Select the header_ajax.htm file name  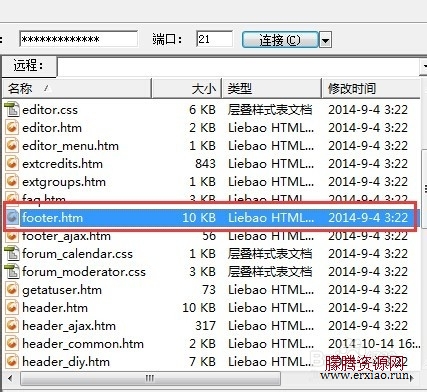69,326
